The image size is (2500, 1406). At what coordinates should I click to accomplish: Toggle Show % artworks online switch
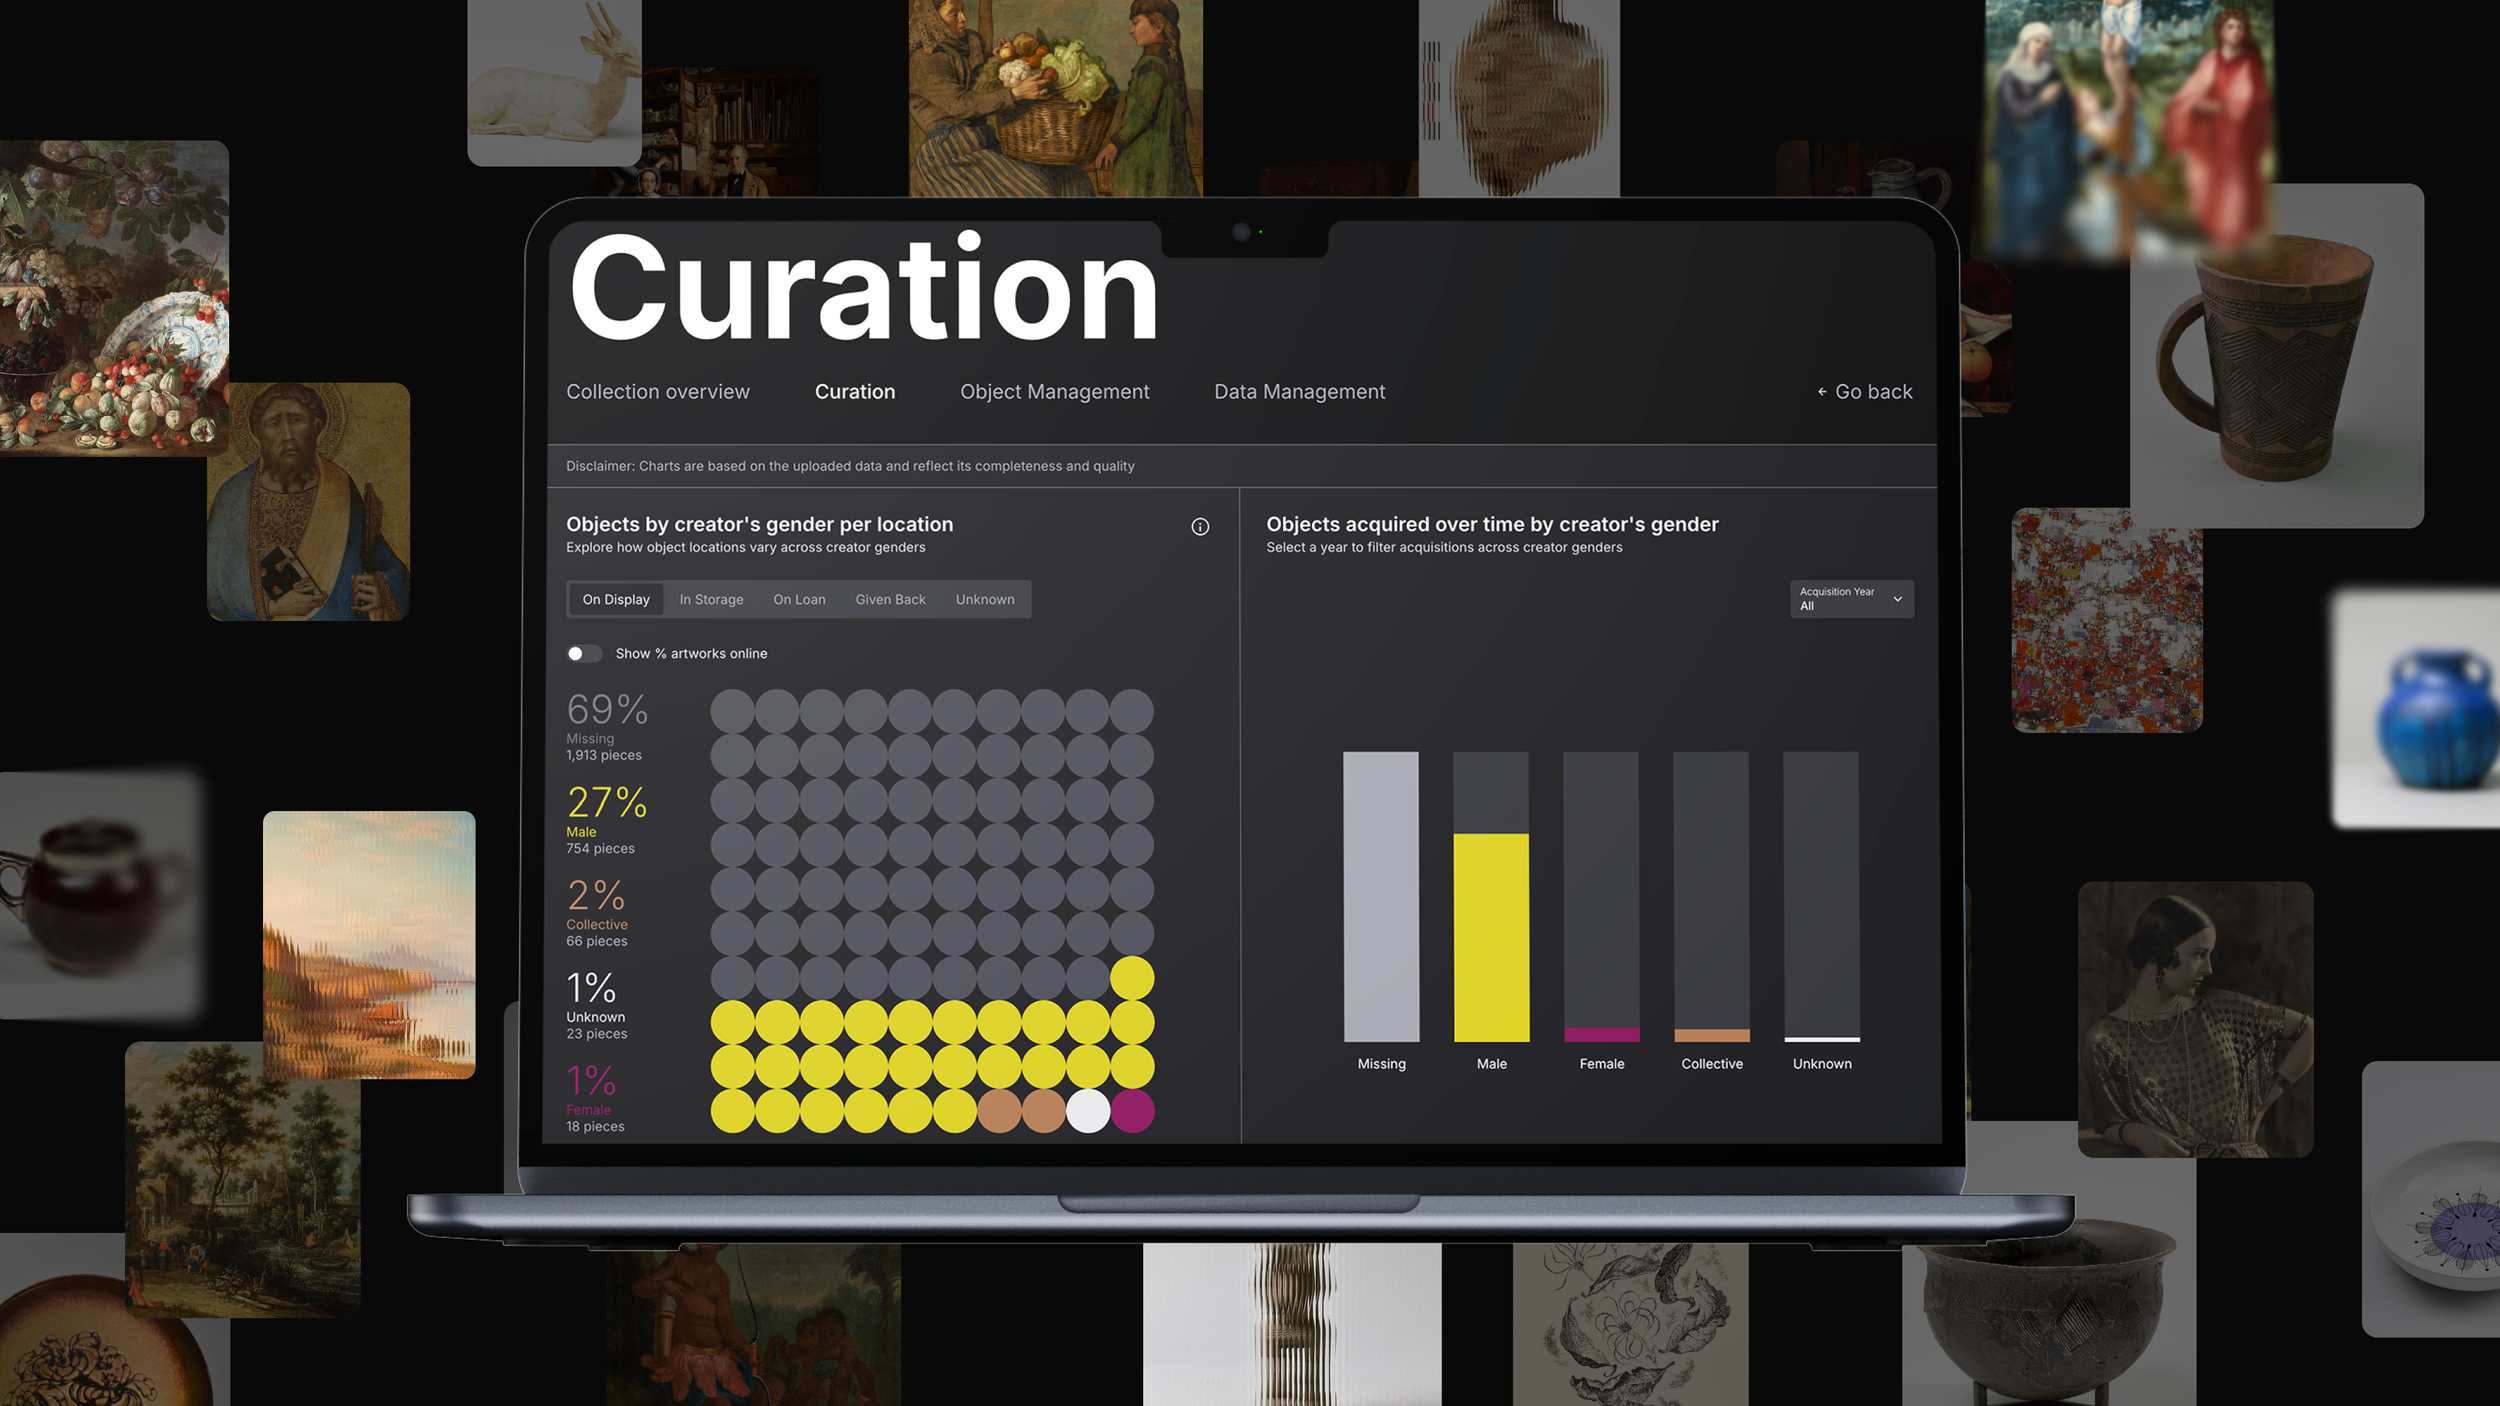tap(584, 654)
